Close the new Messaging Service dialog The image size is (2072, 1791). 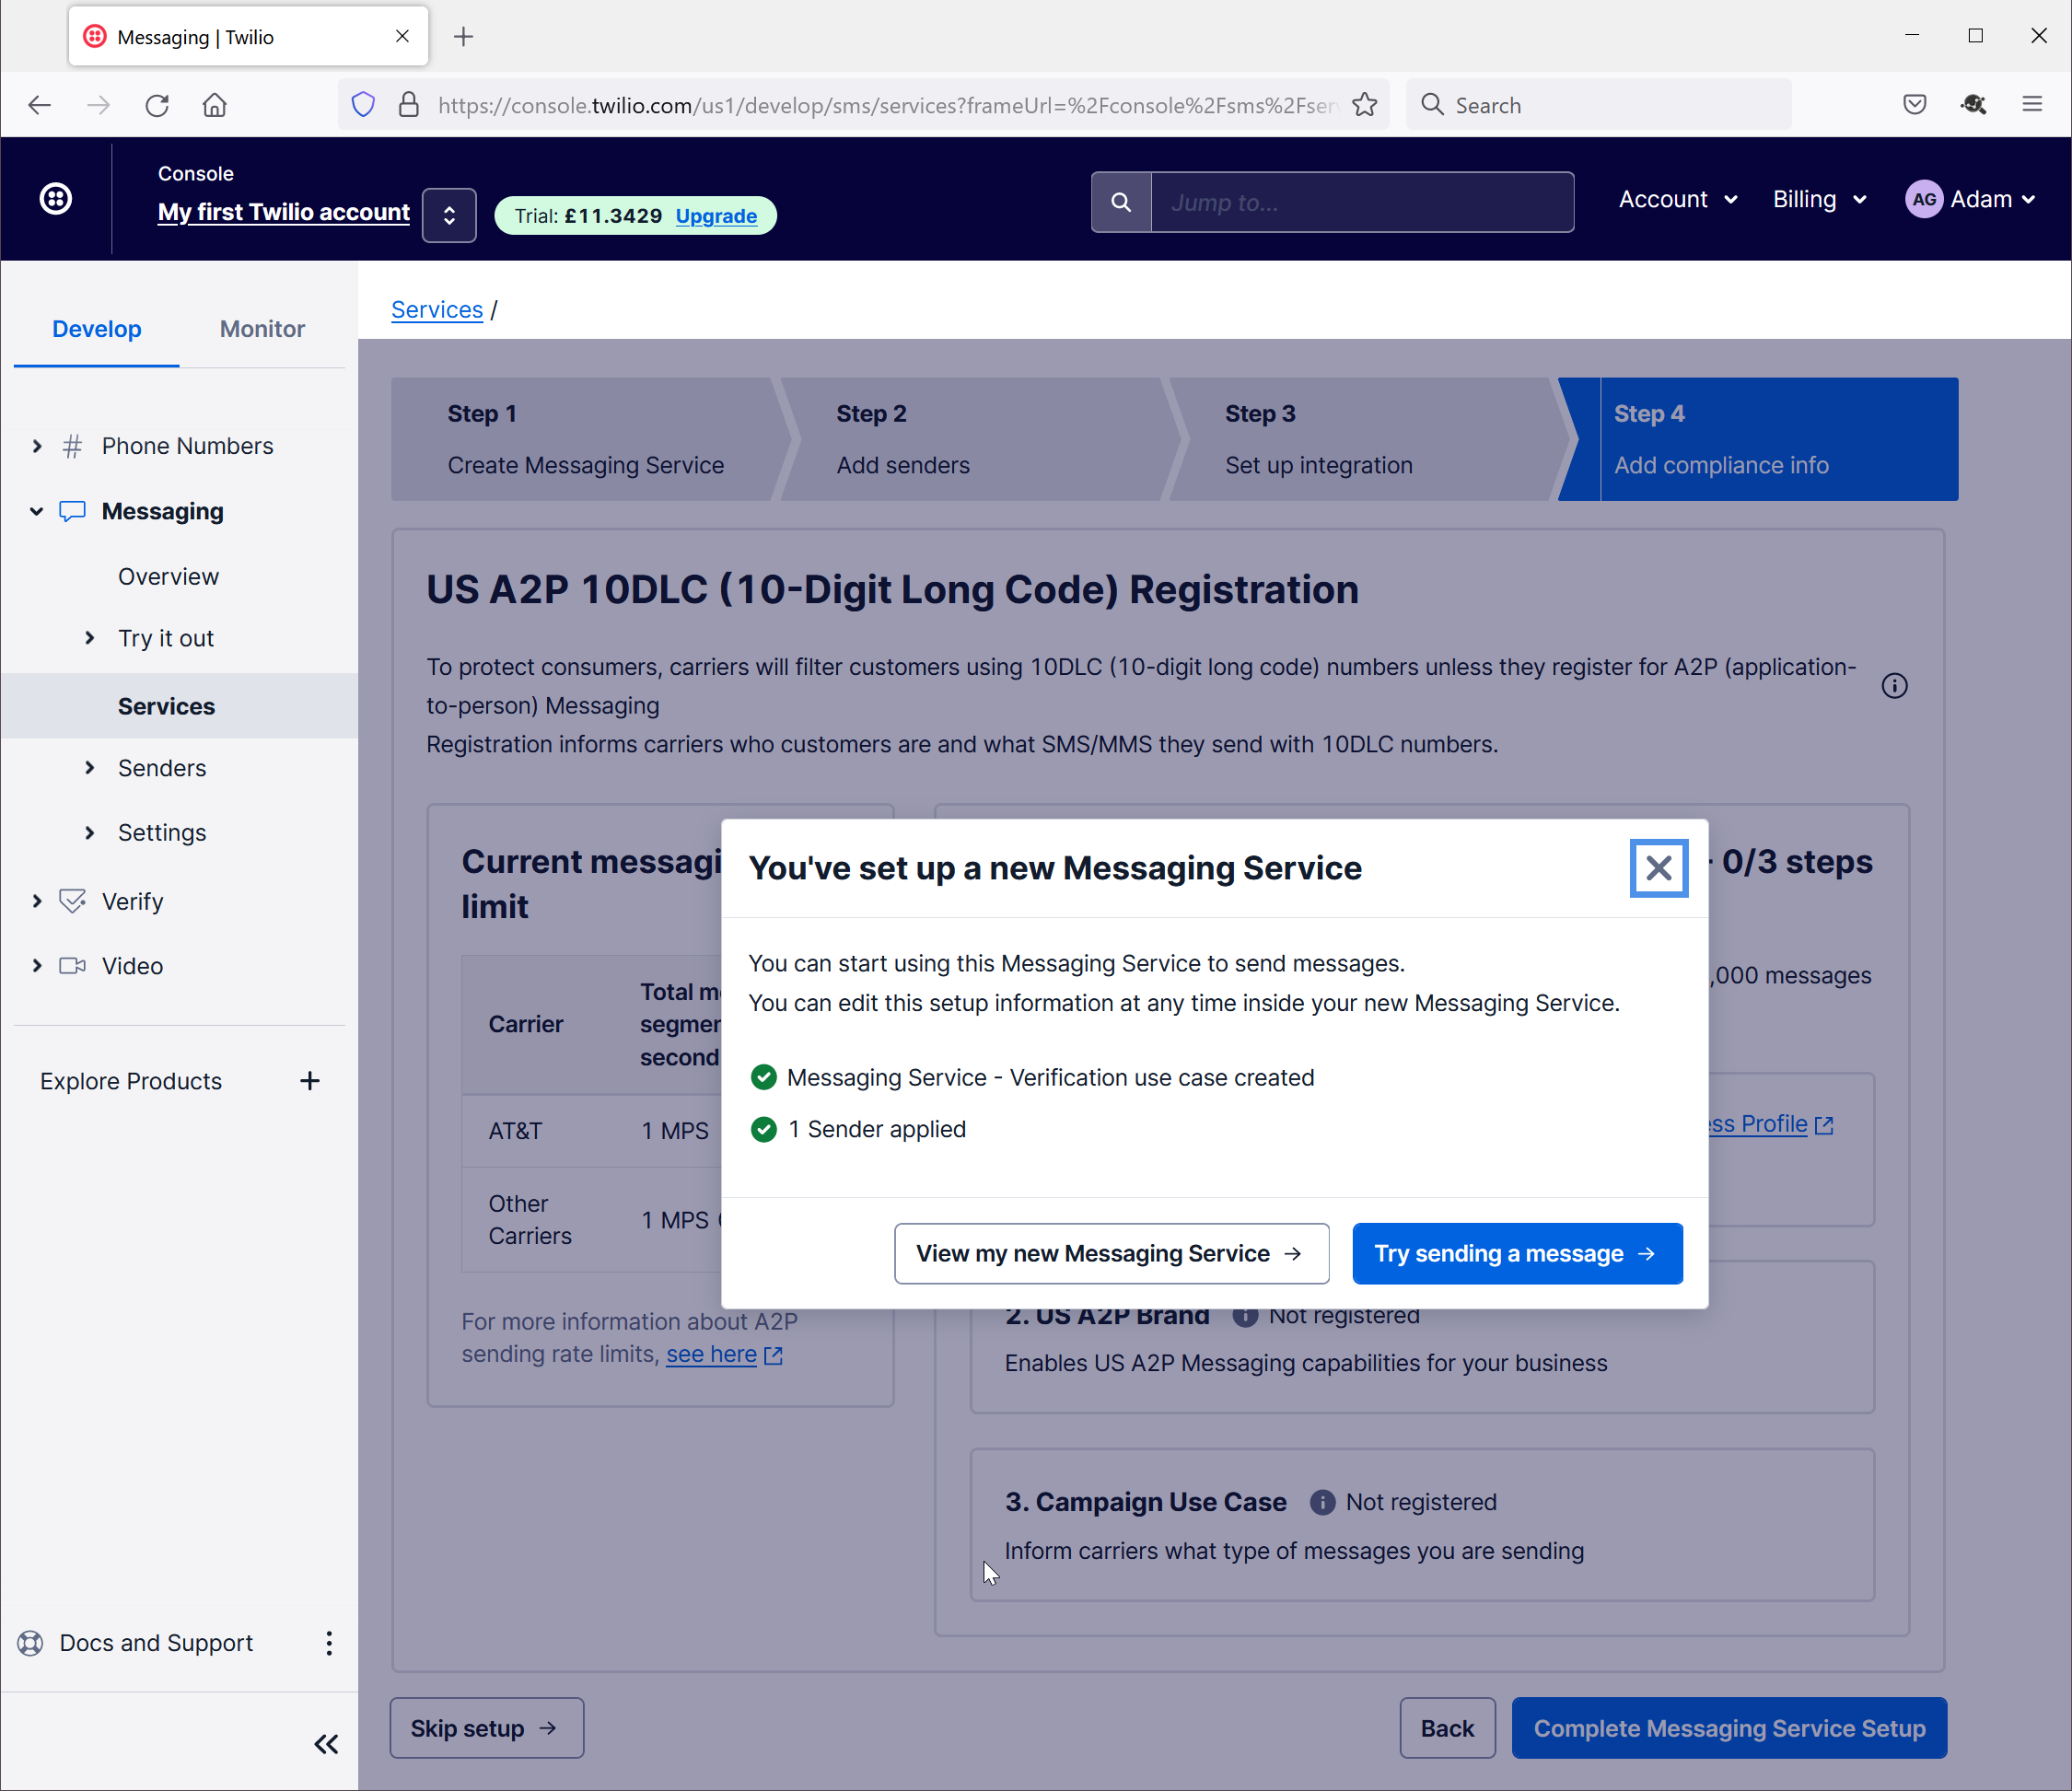pyautogui.click(x=1658, y=868)
